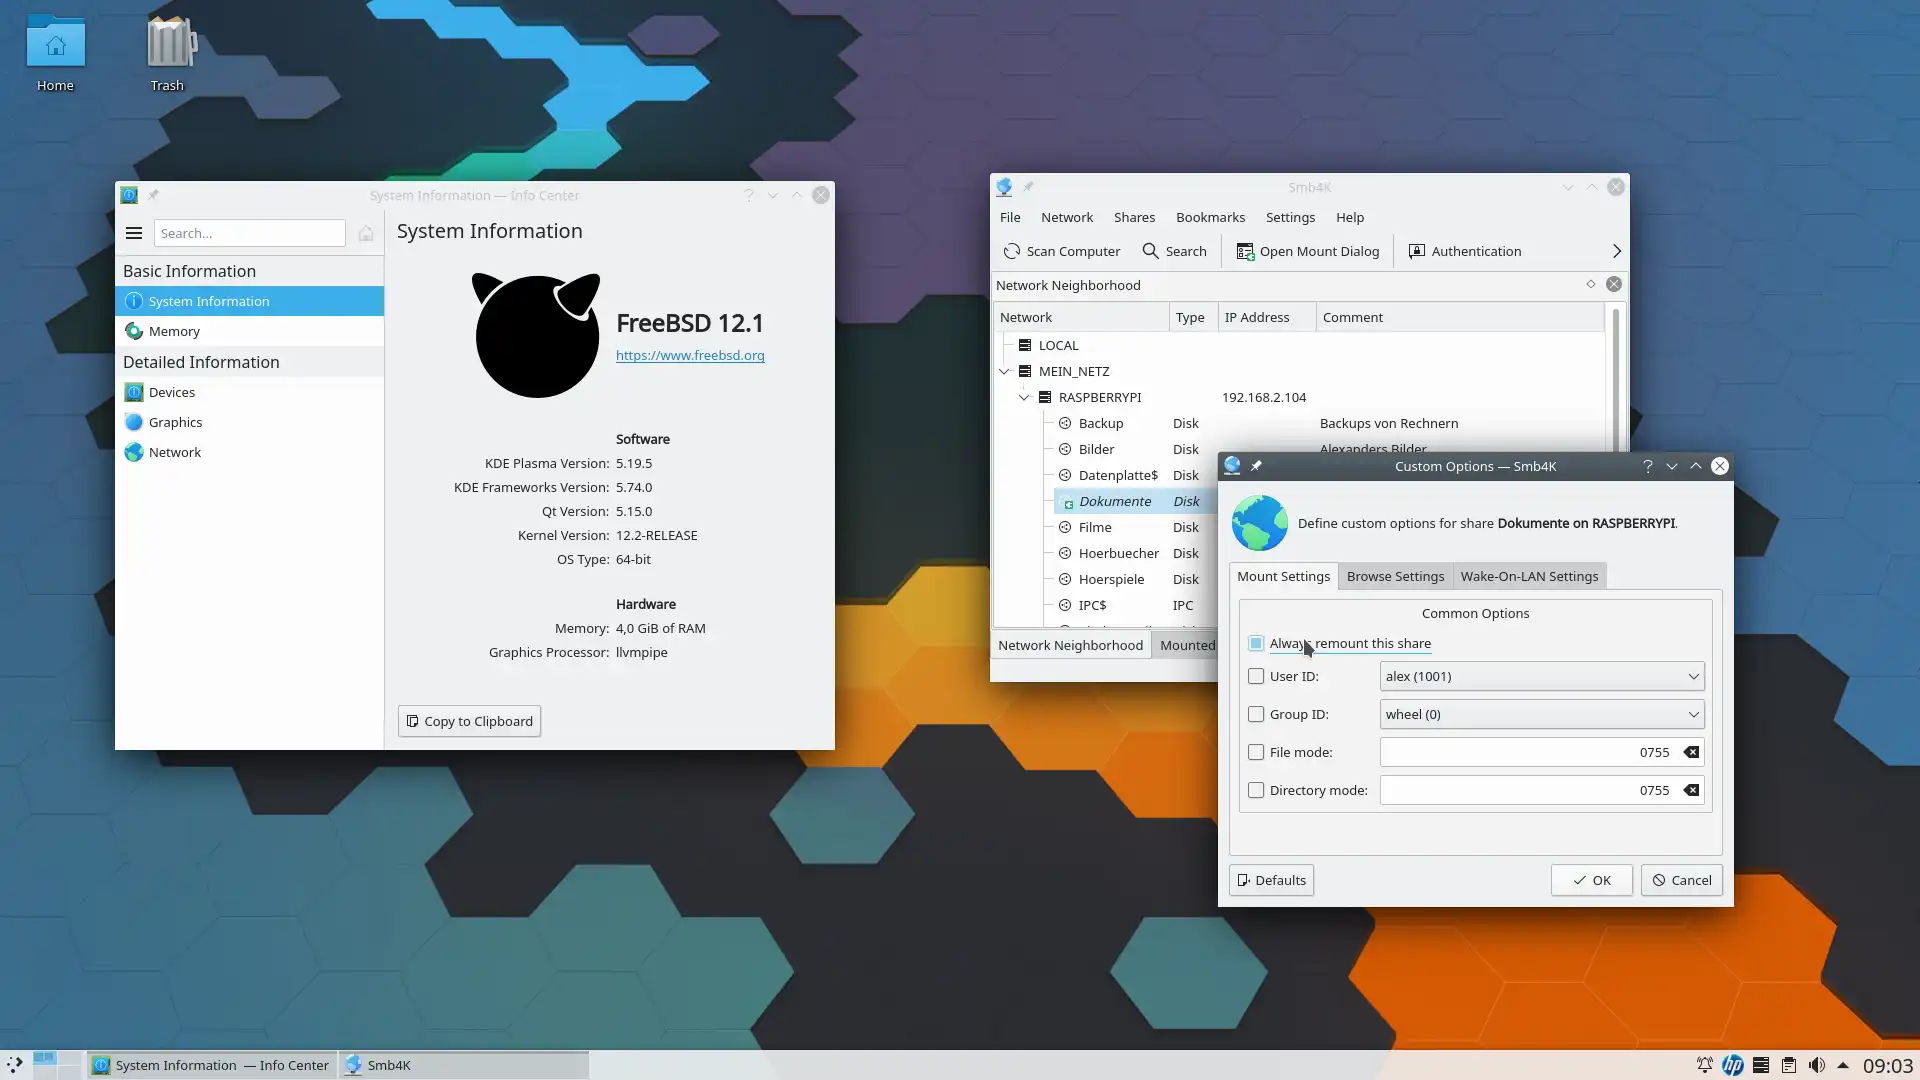Viewport: 1920px width, 1080px height.
Task: Switch to the Browse Settings tab
Action: tap(1395, 576)
